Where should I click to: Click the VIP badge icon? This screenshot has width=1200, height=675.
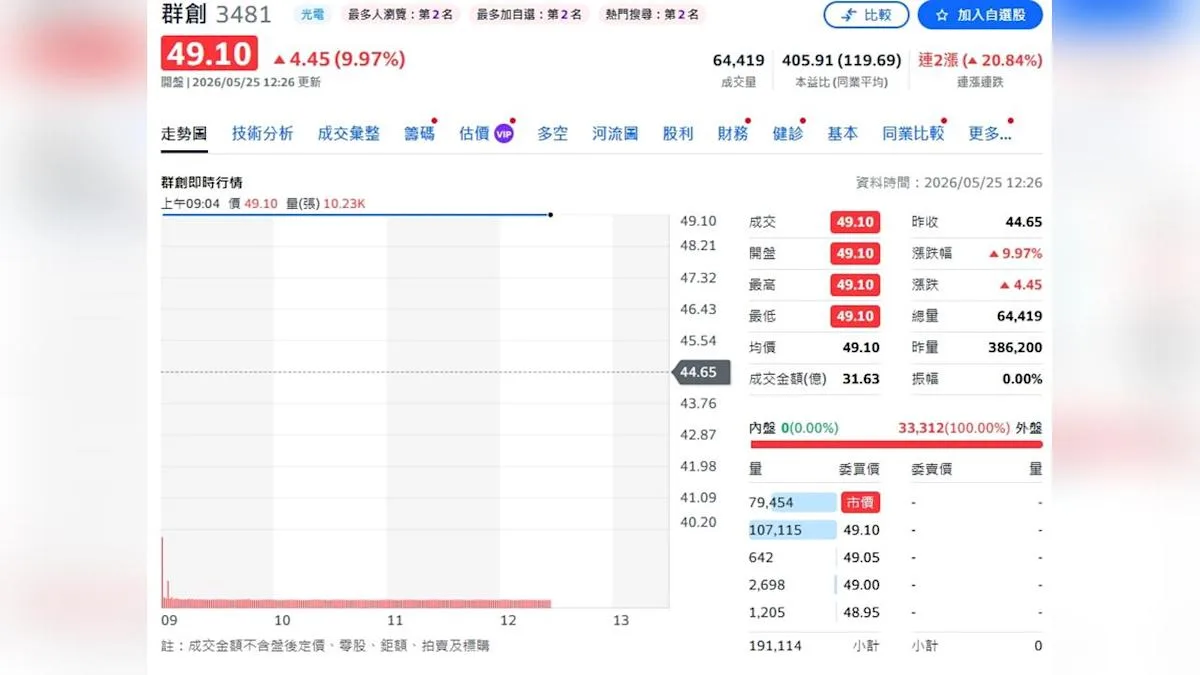click(504, 134)
